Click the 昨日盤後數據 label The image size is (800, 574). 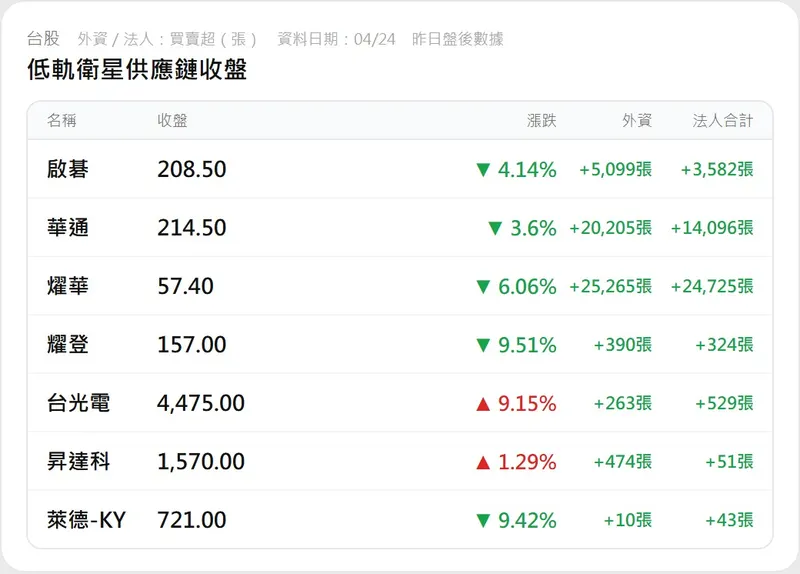point(458,39)
